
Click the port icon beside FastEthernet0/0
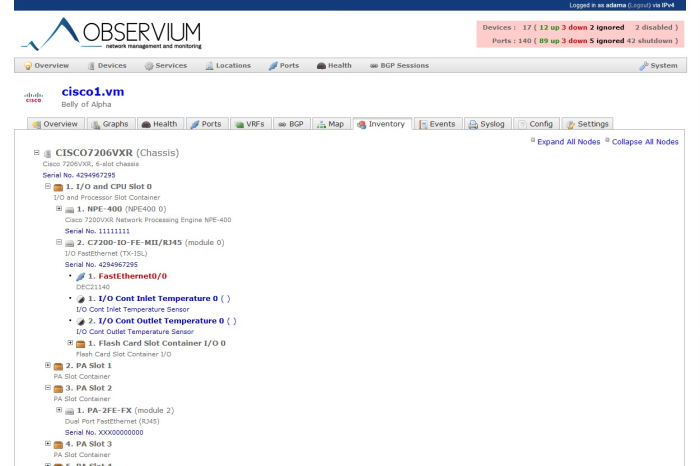click(x=81, y=277)
